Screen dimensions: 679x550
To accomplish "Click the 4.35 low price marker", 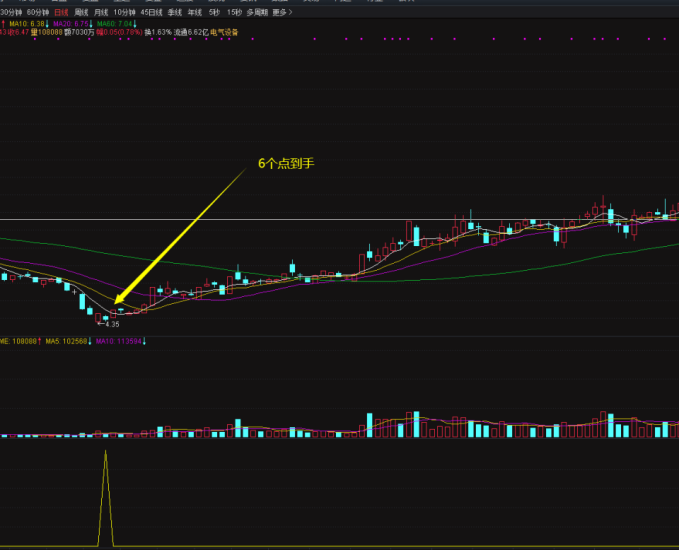I will (x=111, y=324).
